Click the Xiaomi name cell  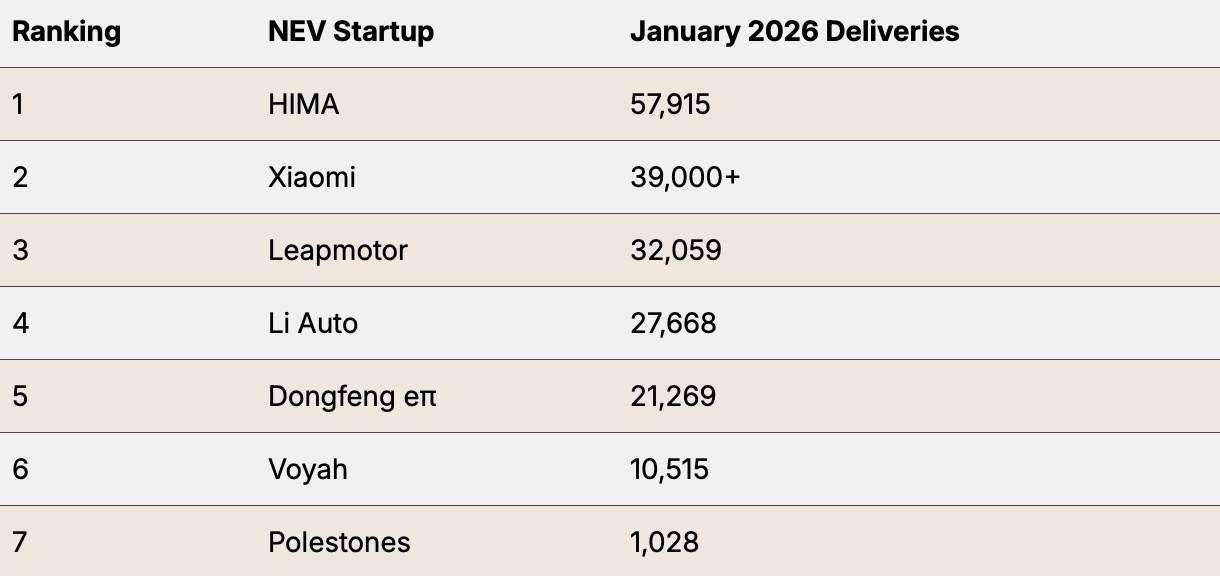click(312, 177)
